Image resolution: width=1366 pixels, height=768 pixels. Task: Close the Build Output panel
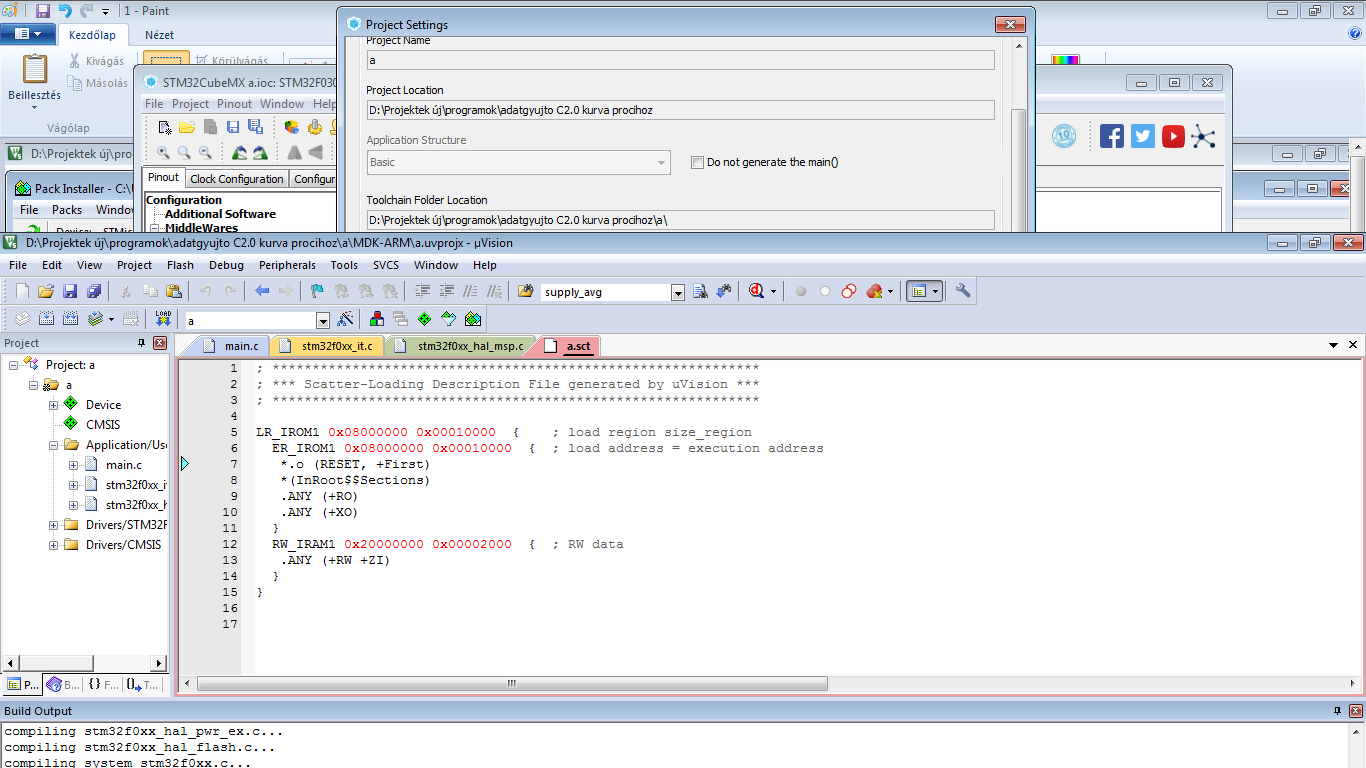click(x=1355, y=711)
